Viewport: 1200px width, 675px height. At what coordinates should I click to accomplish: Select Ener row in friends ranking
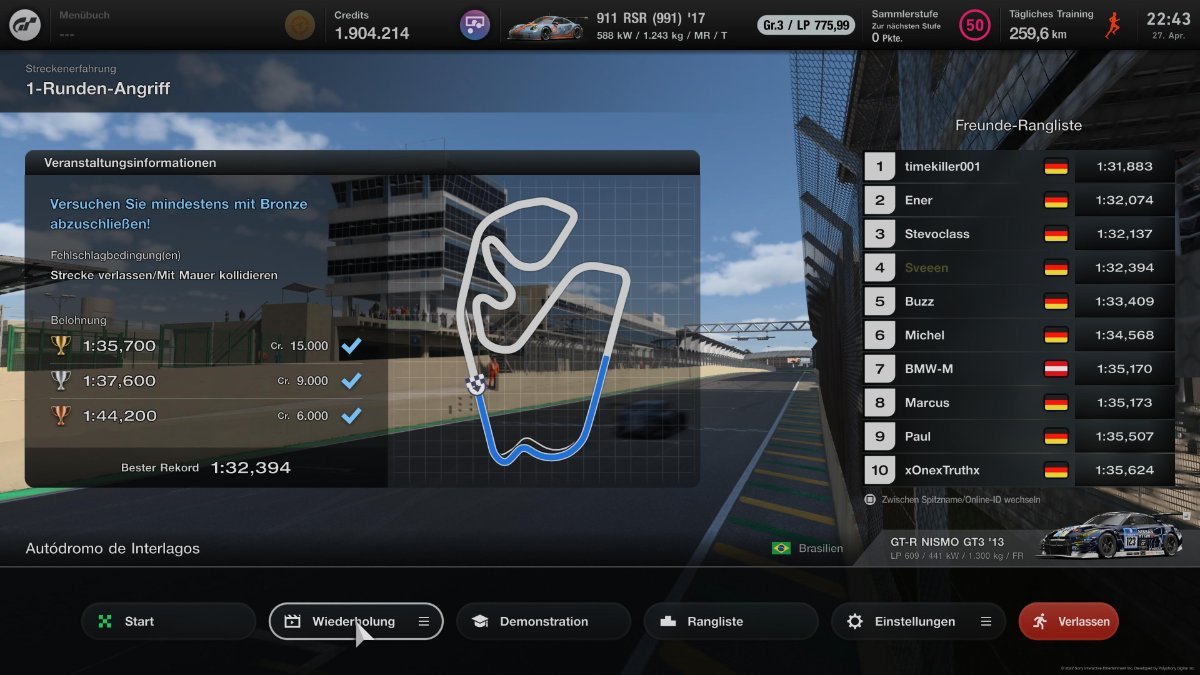1019,200
